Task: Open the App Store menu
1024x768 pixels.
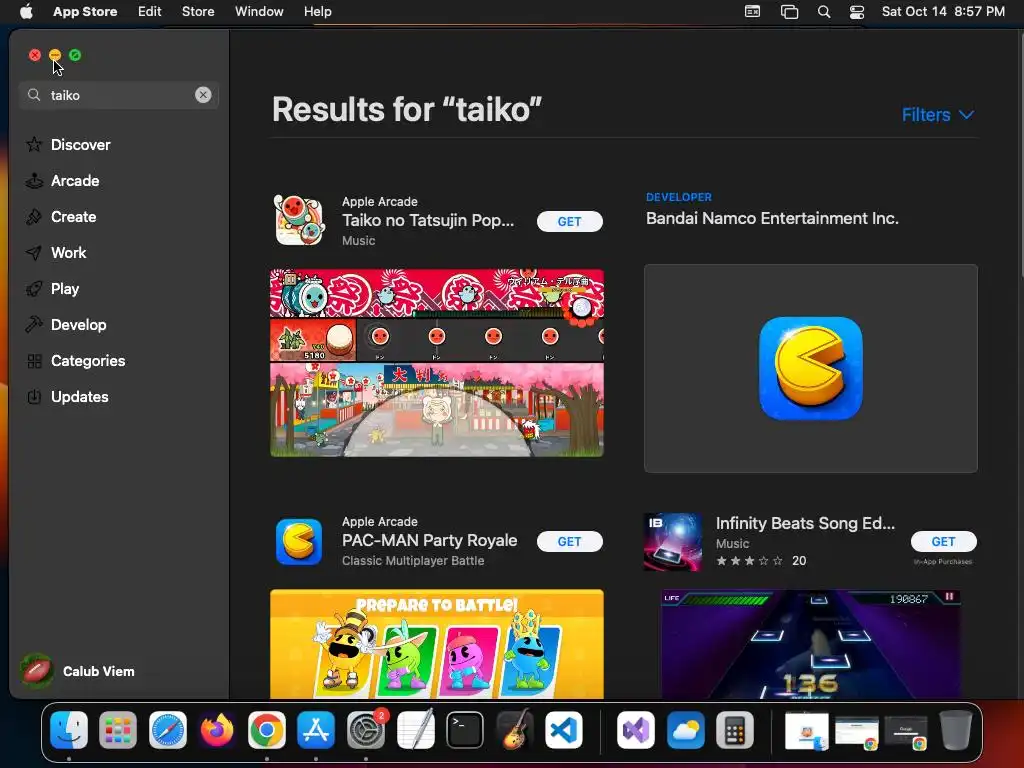Action: point(85,12)
